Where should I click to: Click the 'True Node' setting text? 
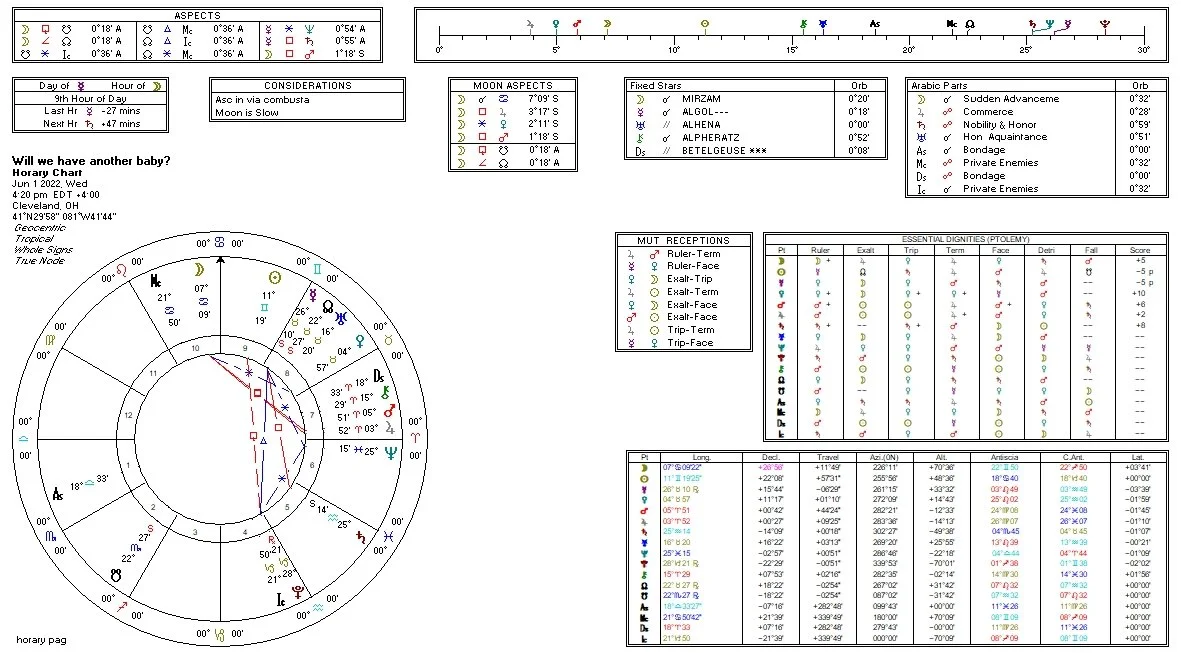[39, 261]
